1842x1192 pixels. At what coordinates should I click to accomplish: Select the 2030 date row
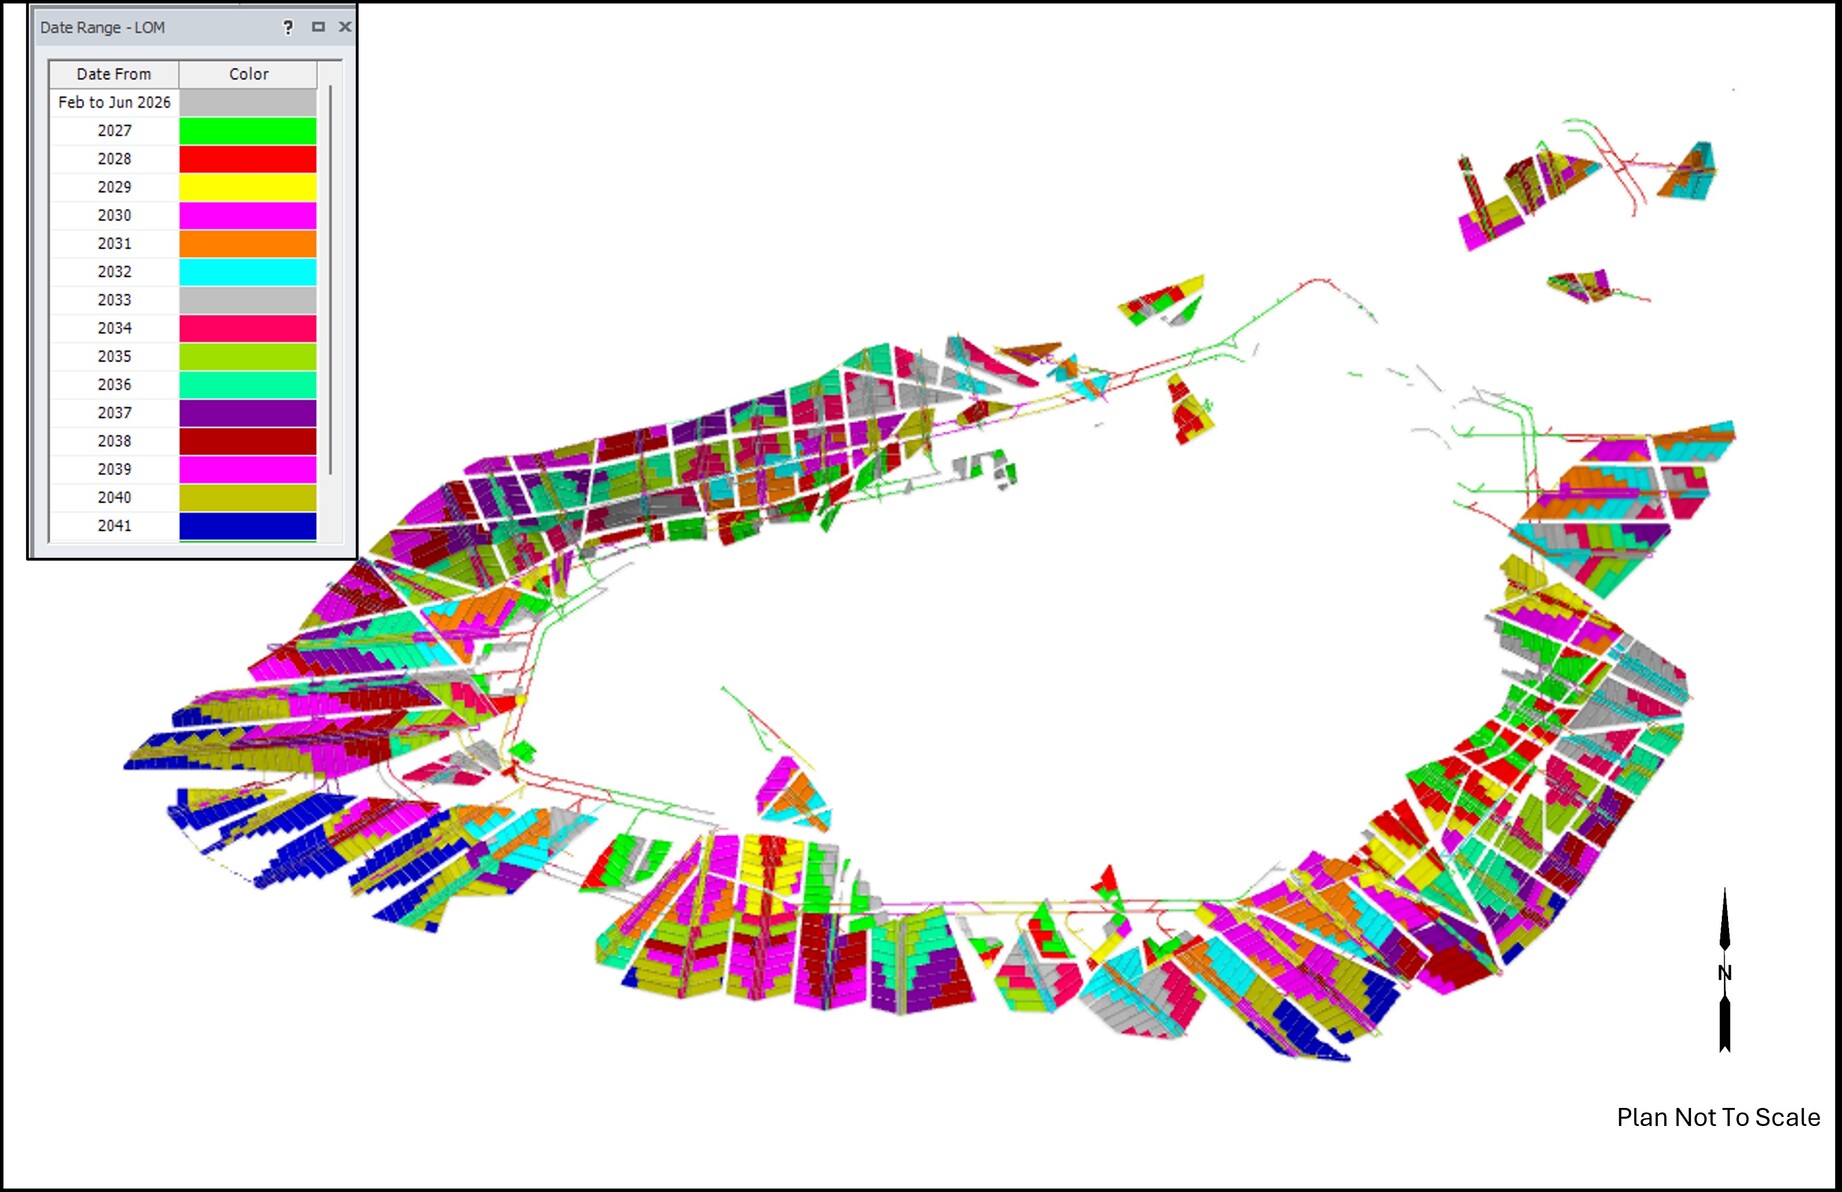click(x=183, y=215)
